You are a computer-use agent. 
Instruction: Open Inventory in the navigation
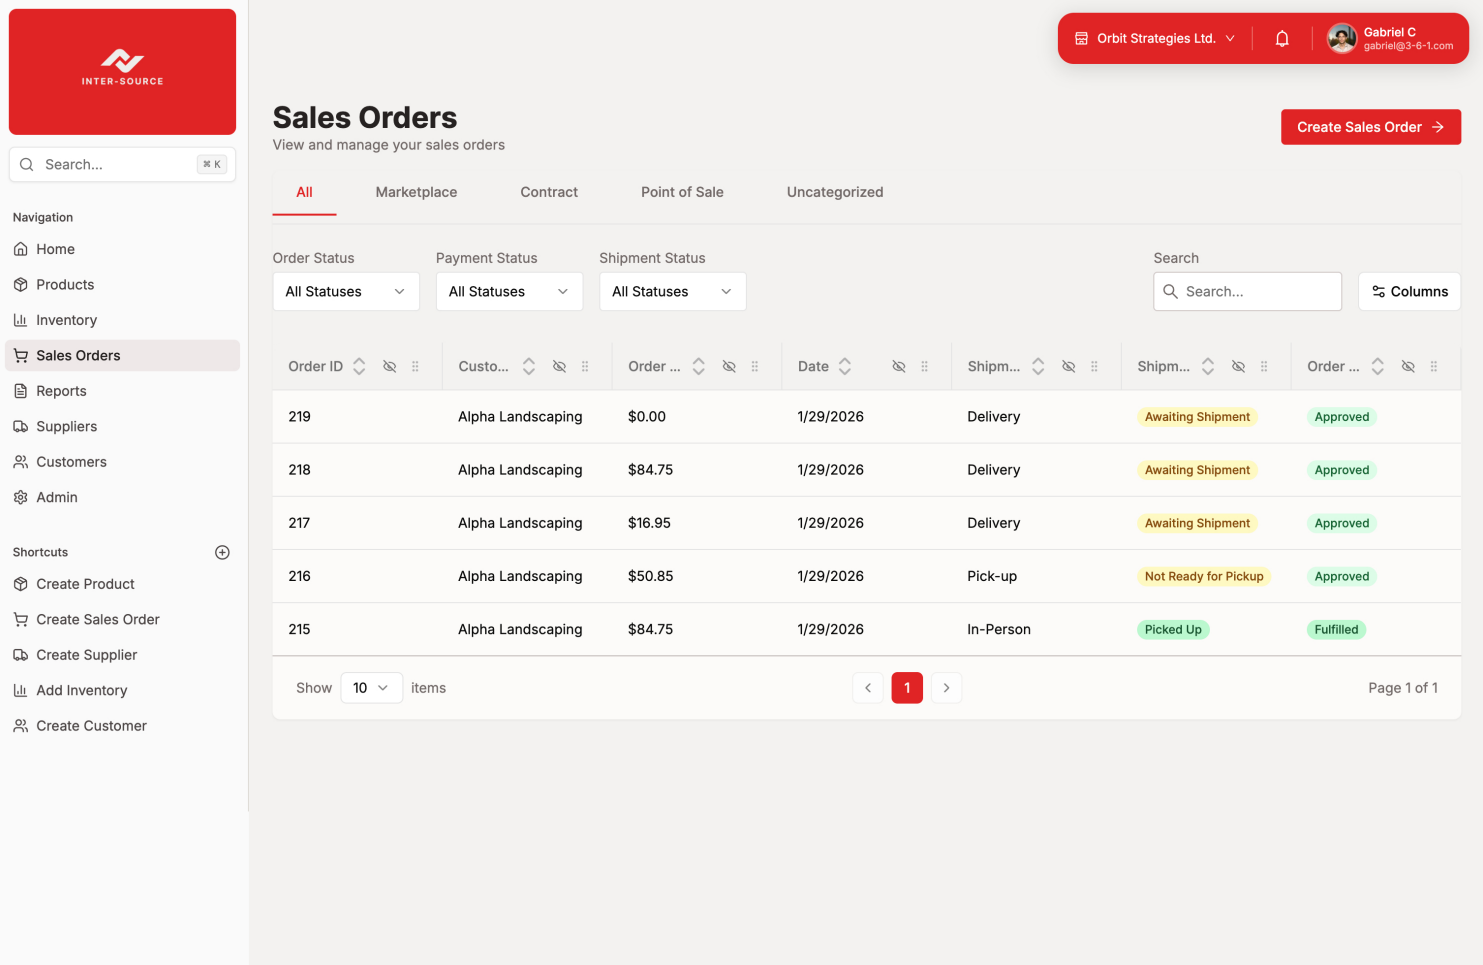click(x=66, y=320)
